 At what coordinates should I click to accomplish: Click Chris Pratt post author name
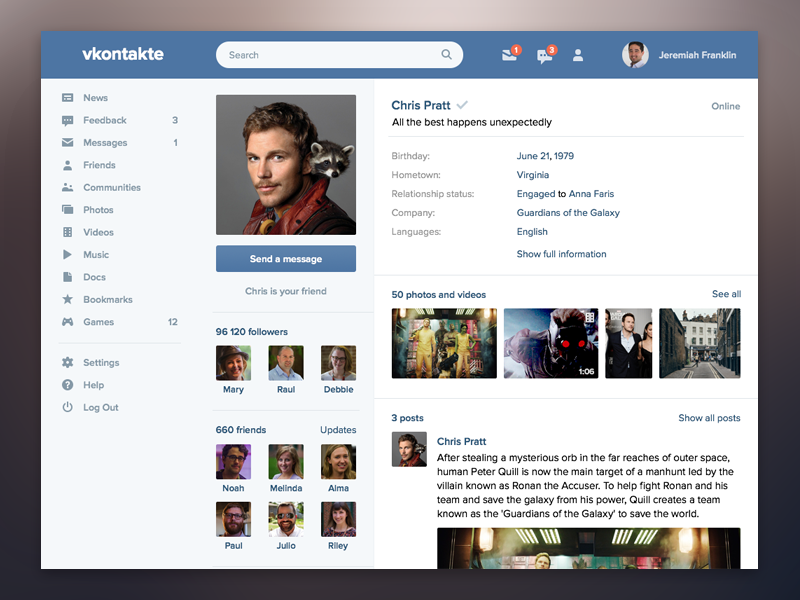[x=461, y=441]
